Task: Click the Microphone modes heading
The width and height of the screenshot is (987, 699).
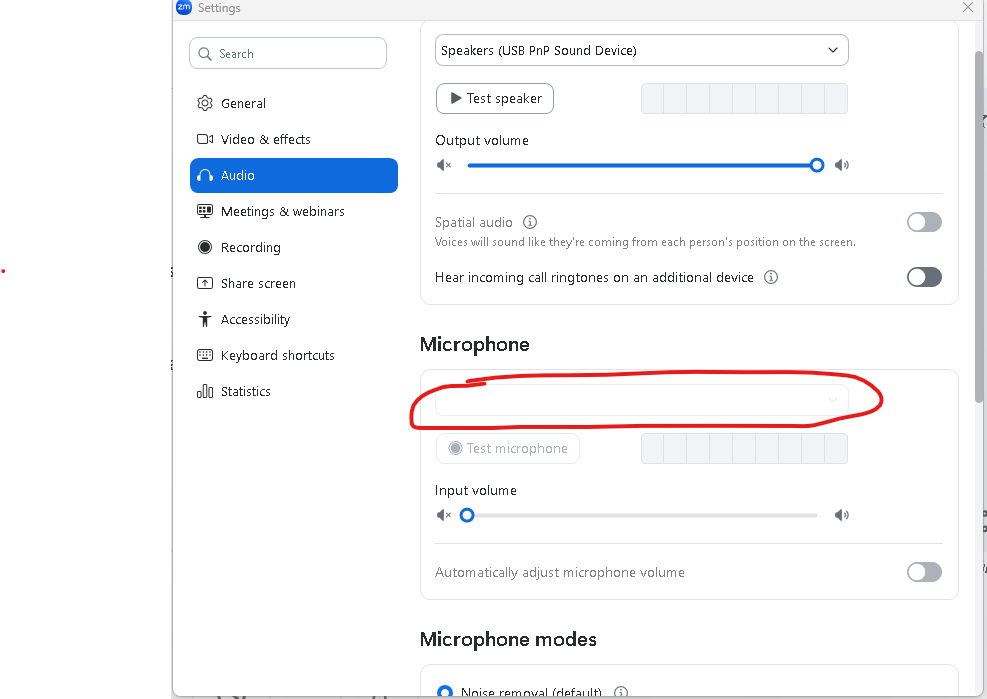Action: click(508, 639)
